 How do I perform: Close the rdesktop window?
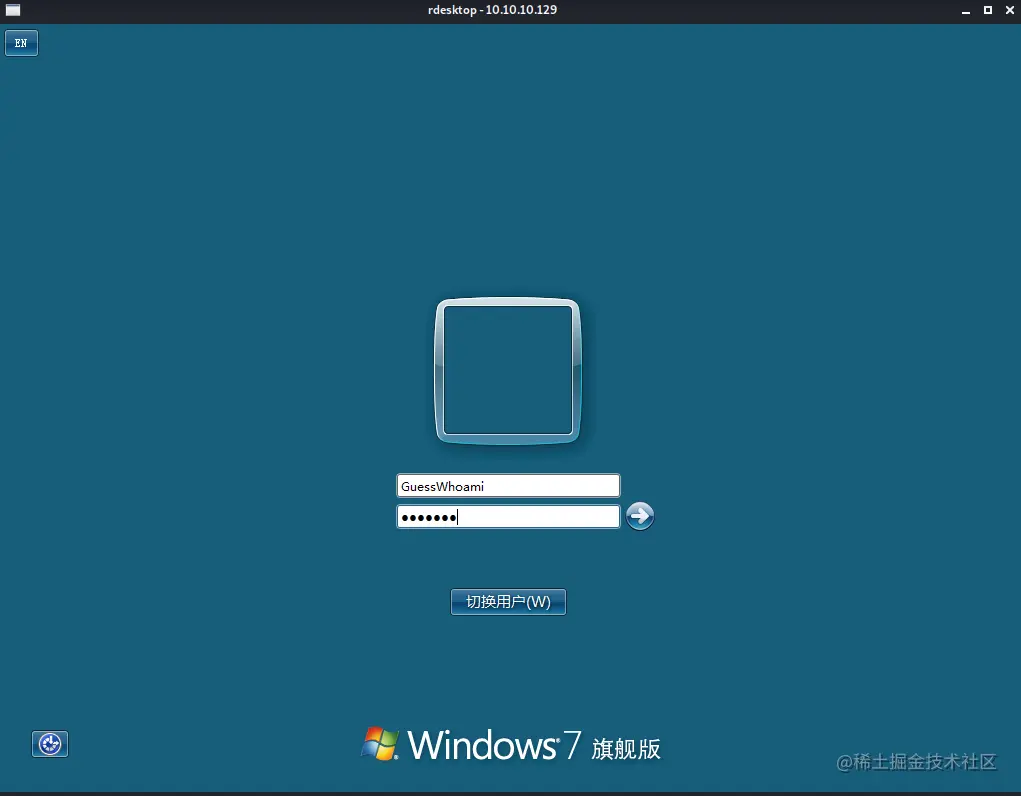(1010, 10)
